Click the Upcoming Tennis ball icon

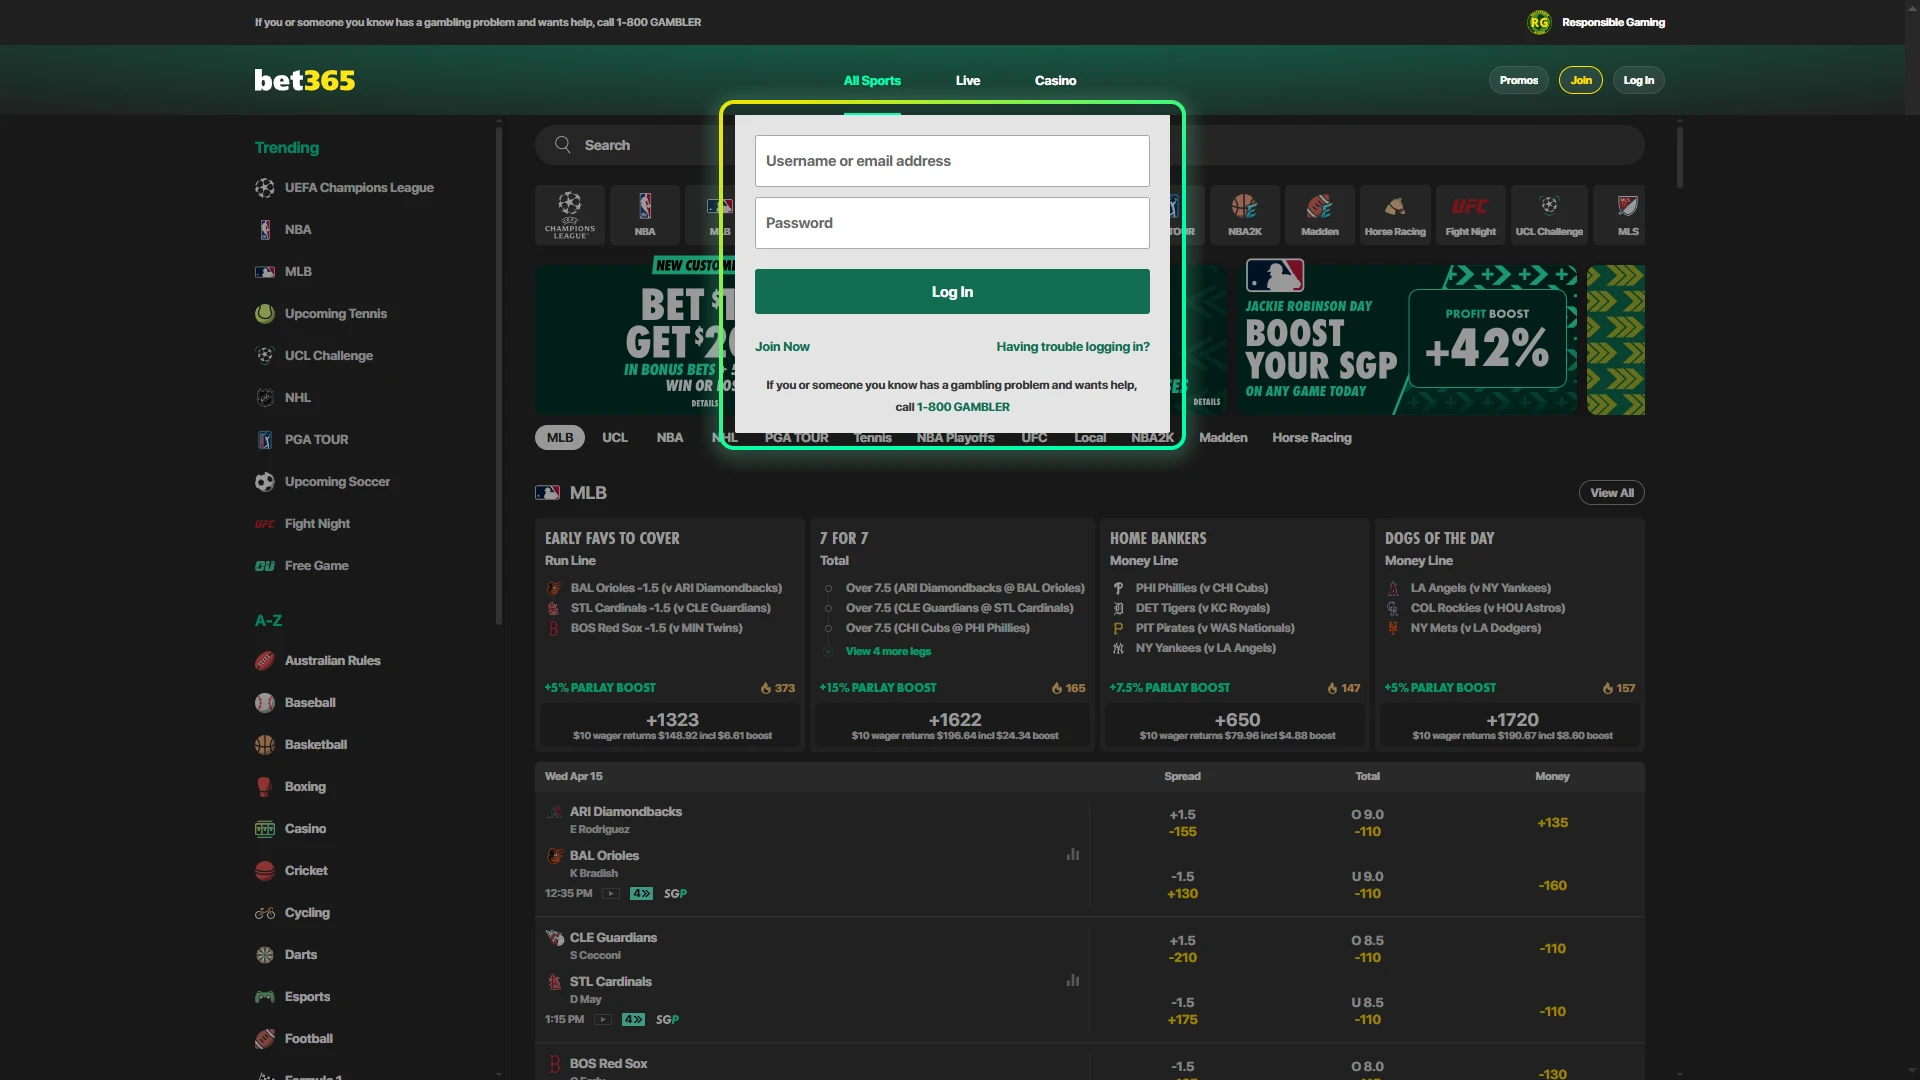(x=265, y=314)
